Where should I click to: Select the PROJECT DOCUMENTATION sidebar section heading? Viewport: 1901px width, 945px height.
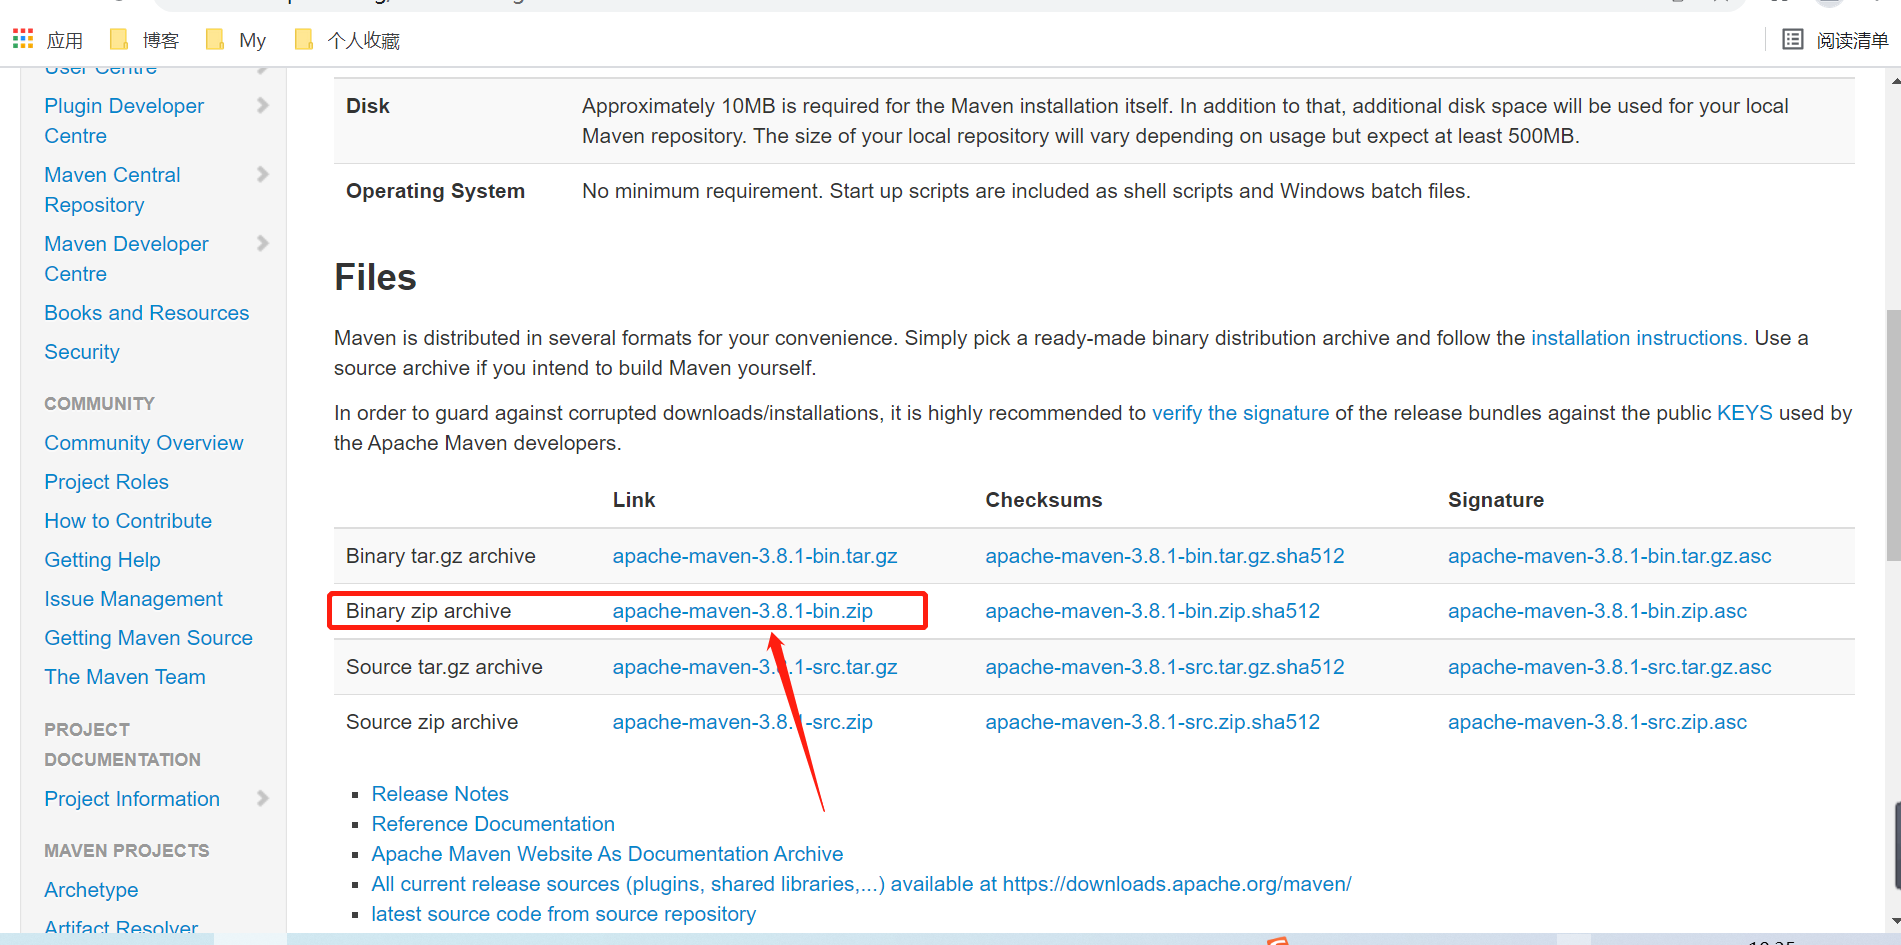pos(122,745)
